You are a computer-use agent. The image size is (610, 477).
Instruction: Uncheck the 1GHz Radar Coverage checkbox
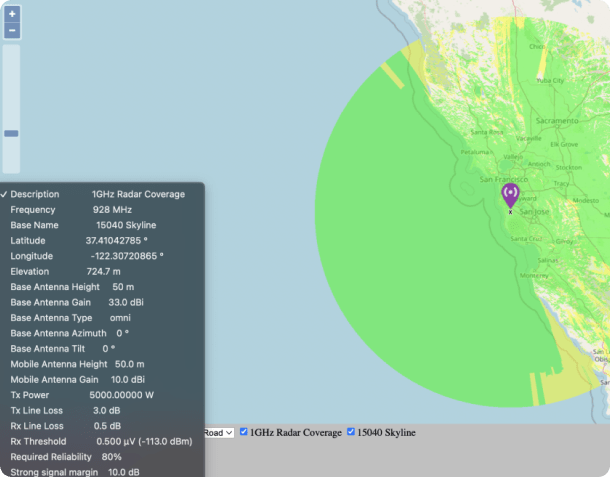[244, 432]
